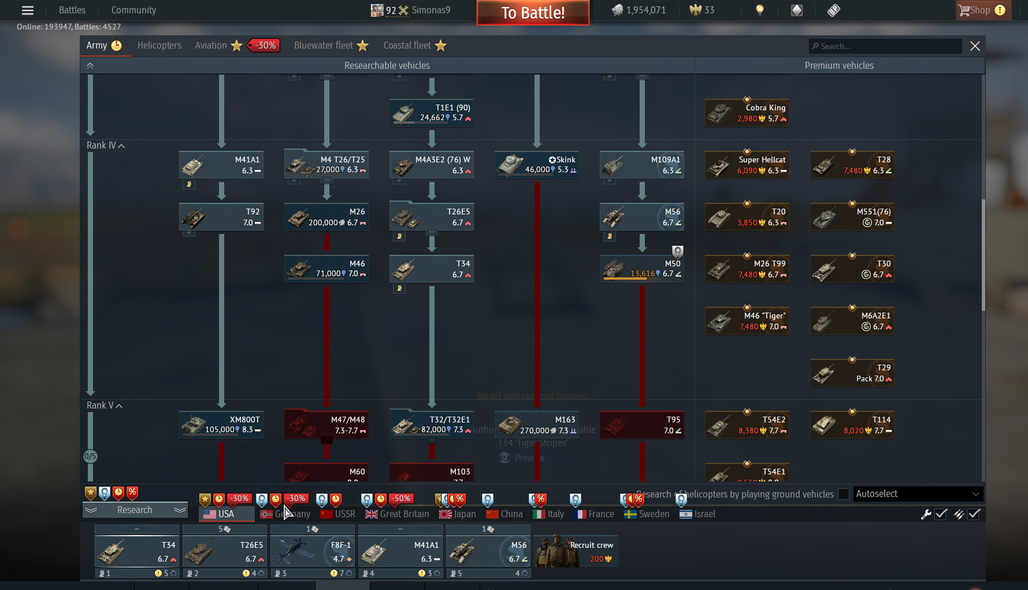Select the M4 T26/T25 vehicle card

click(326, 165)
